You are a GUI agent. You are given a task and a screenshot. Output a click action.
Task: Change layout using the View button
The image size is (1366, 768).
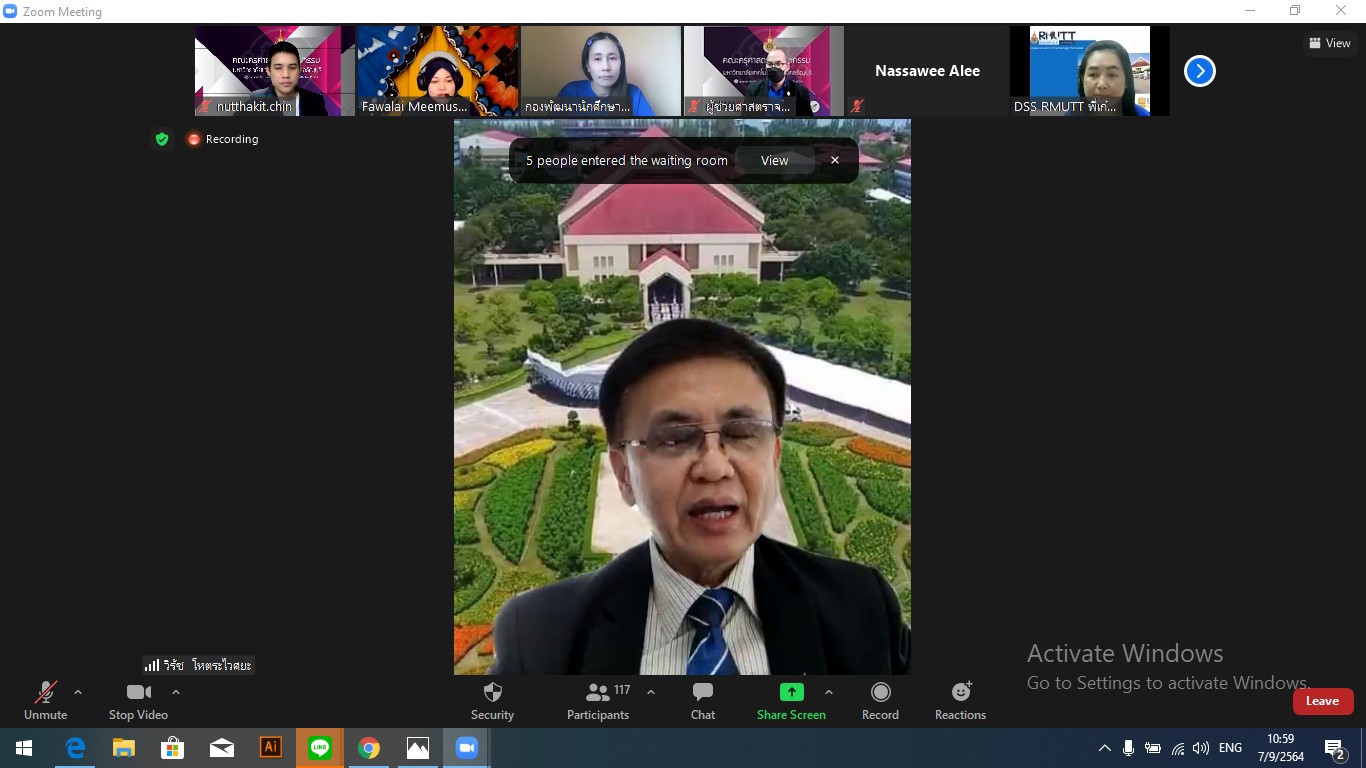click(x=1330, y=43)
